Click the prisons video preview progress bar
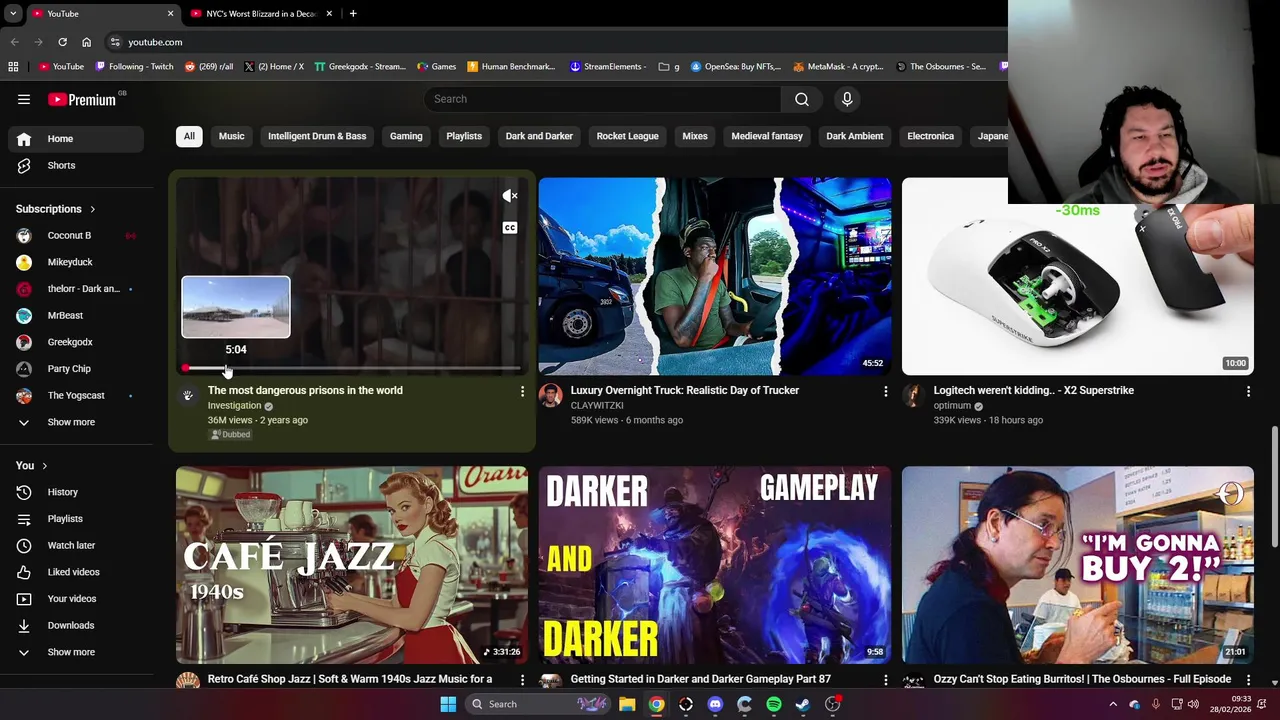The image size is (1280, 720). click(x=352, y=369)
